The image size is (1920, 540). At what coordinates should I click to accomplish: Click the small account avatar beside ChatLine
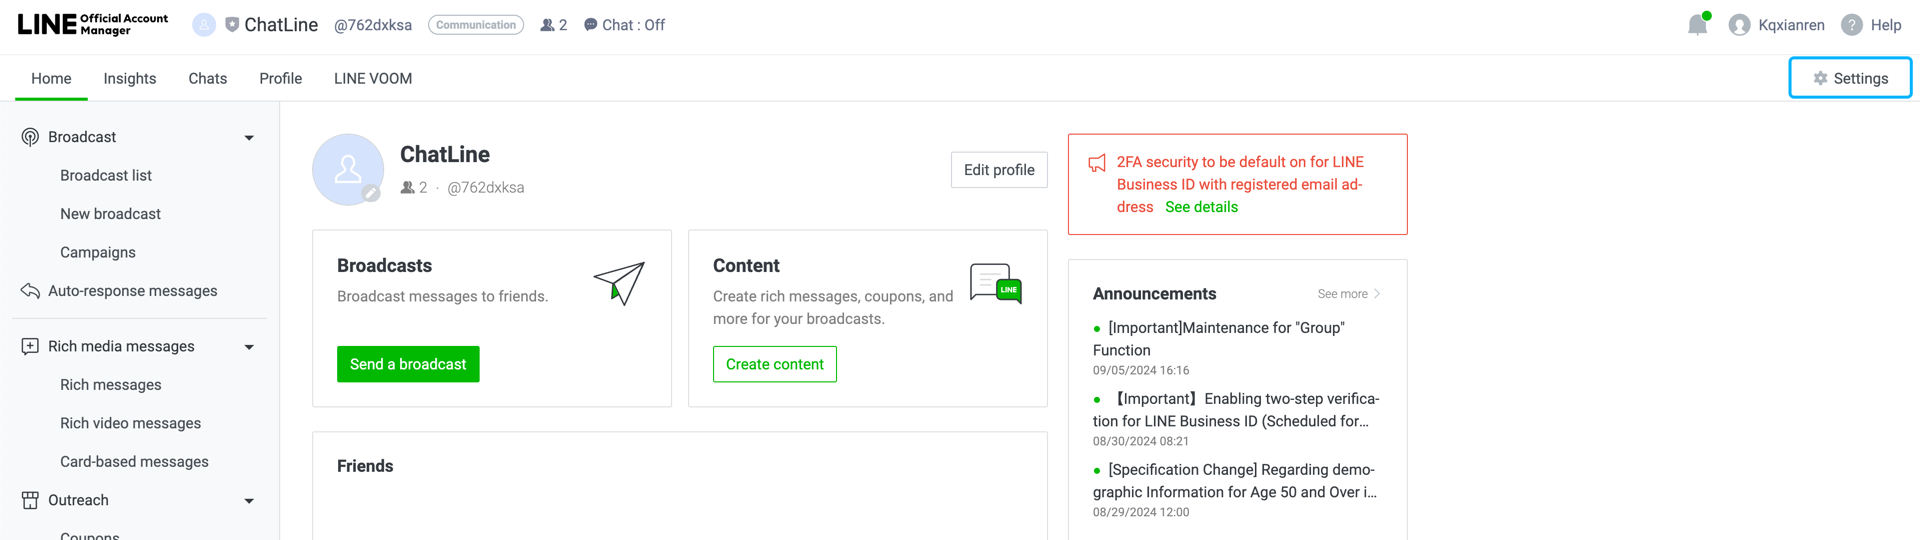pos(204,25)
